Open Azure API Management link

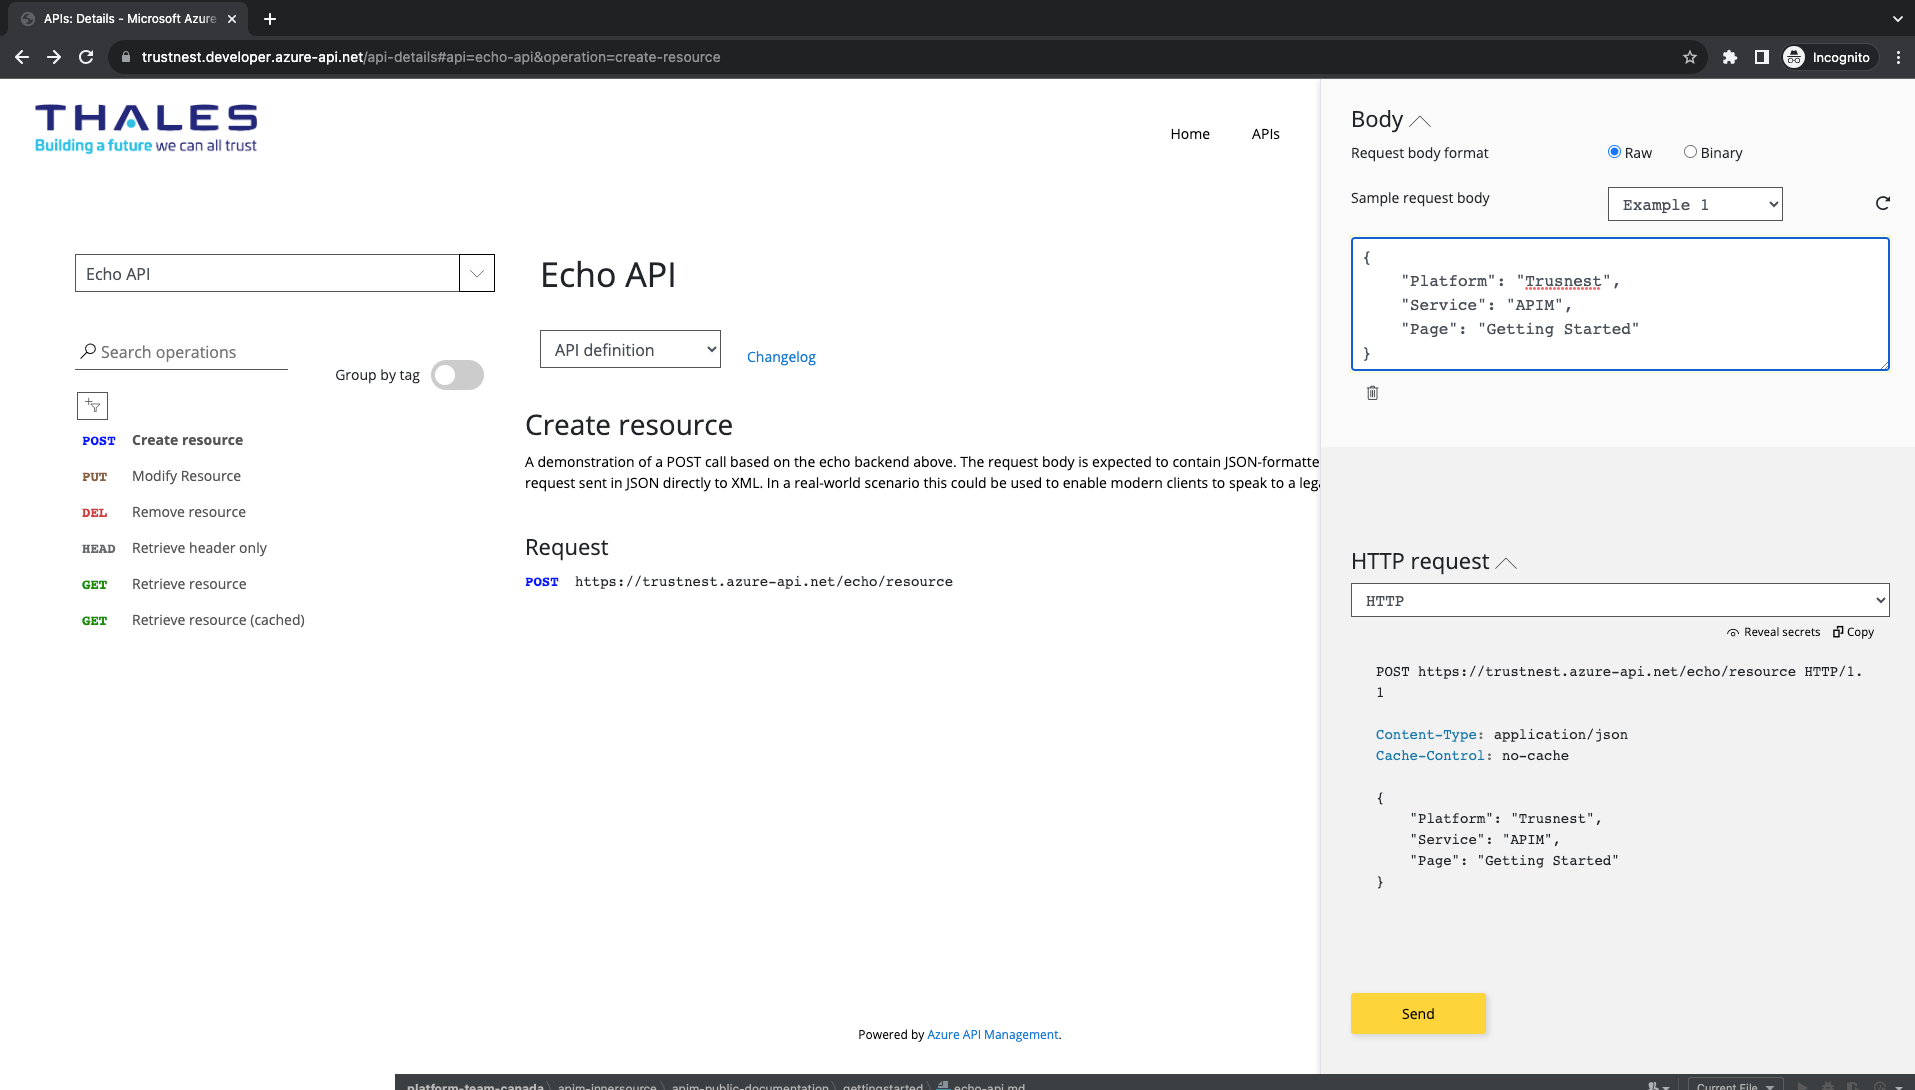(993, 1035)
